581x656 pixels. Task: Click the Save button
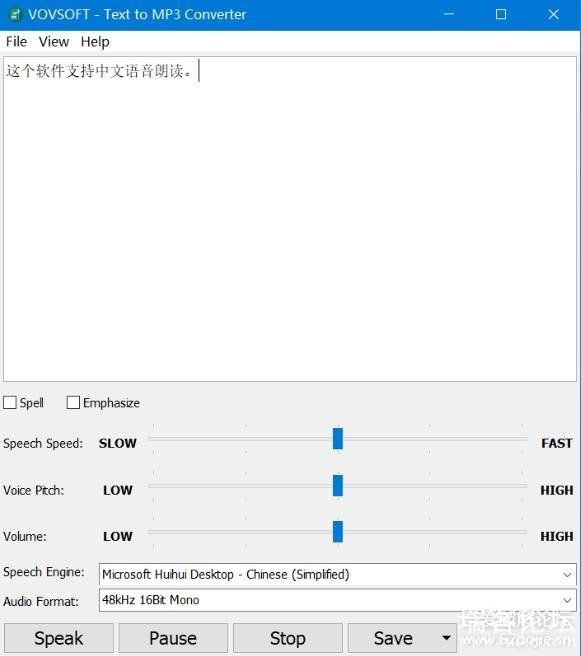(393, 638)
